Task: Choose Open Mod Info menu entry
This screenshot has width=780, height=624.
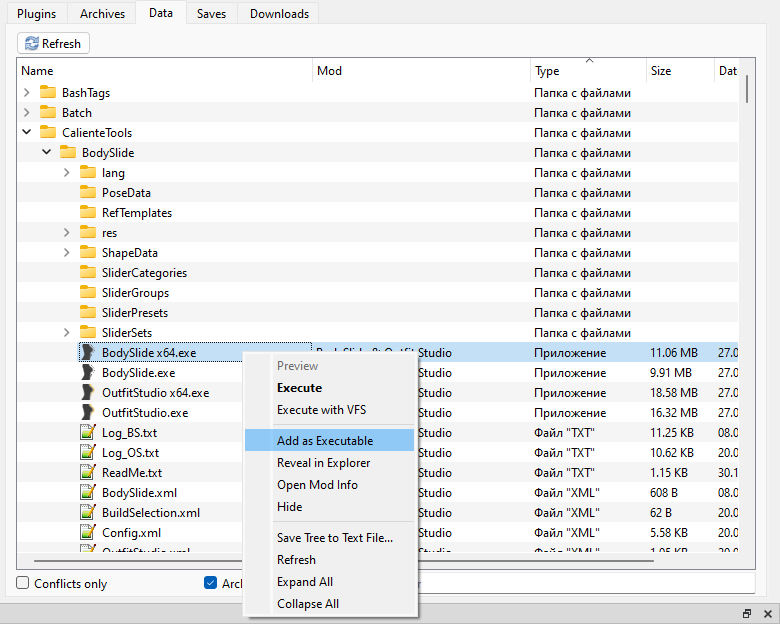Action: click(x=330, y=484)
